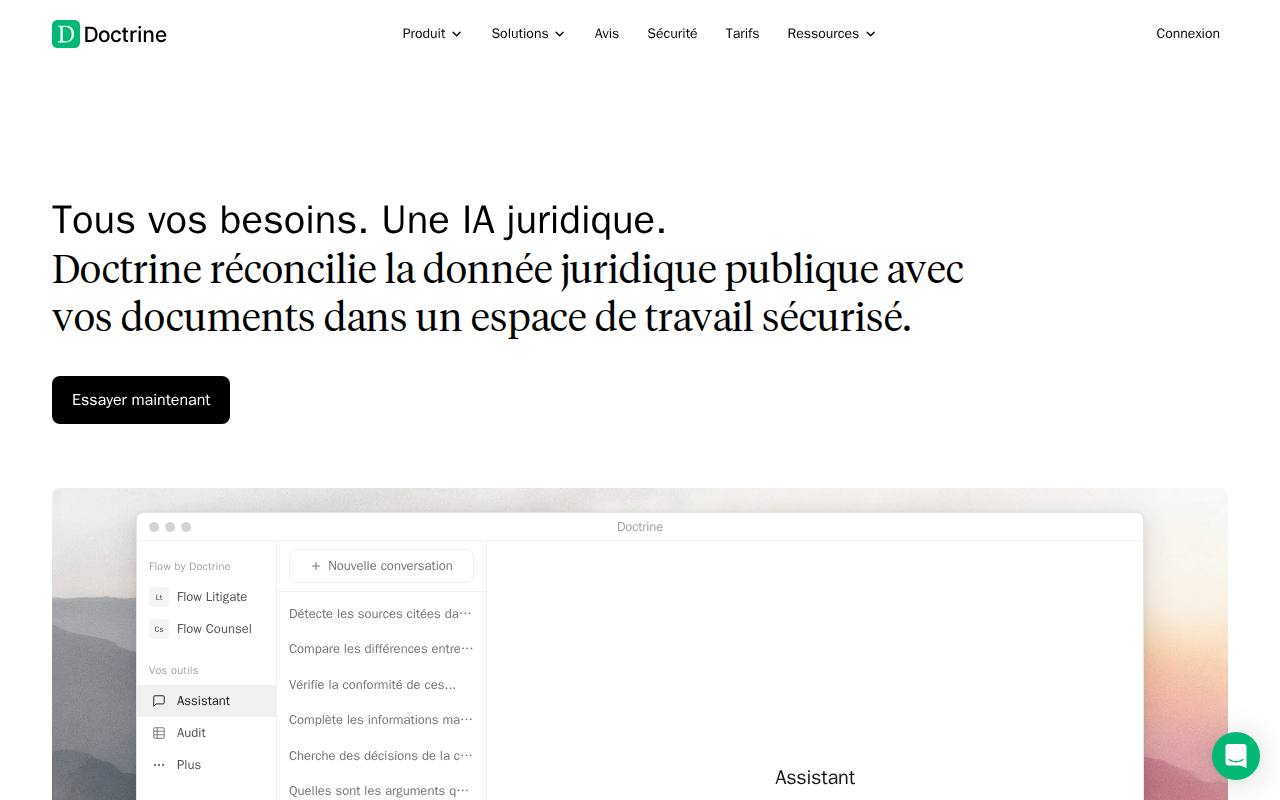Click the Connexion link
The image size is (1280, 800).
click(1188, 34)
